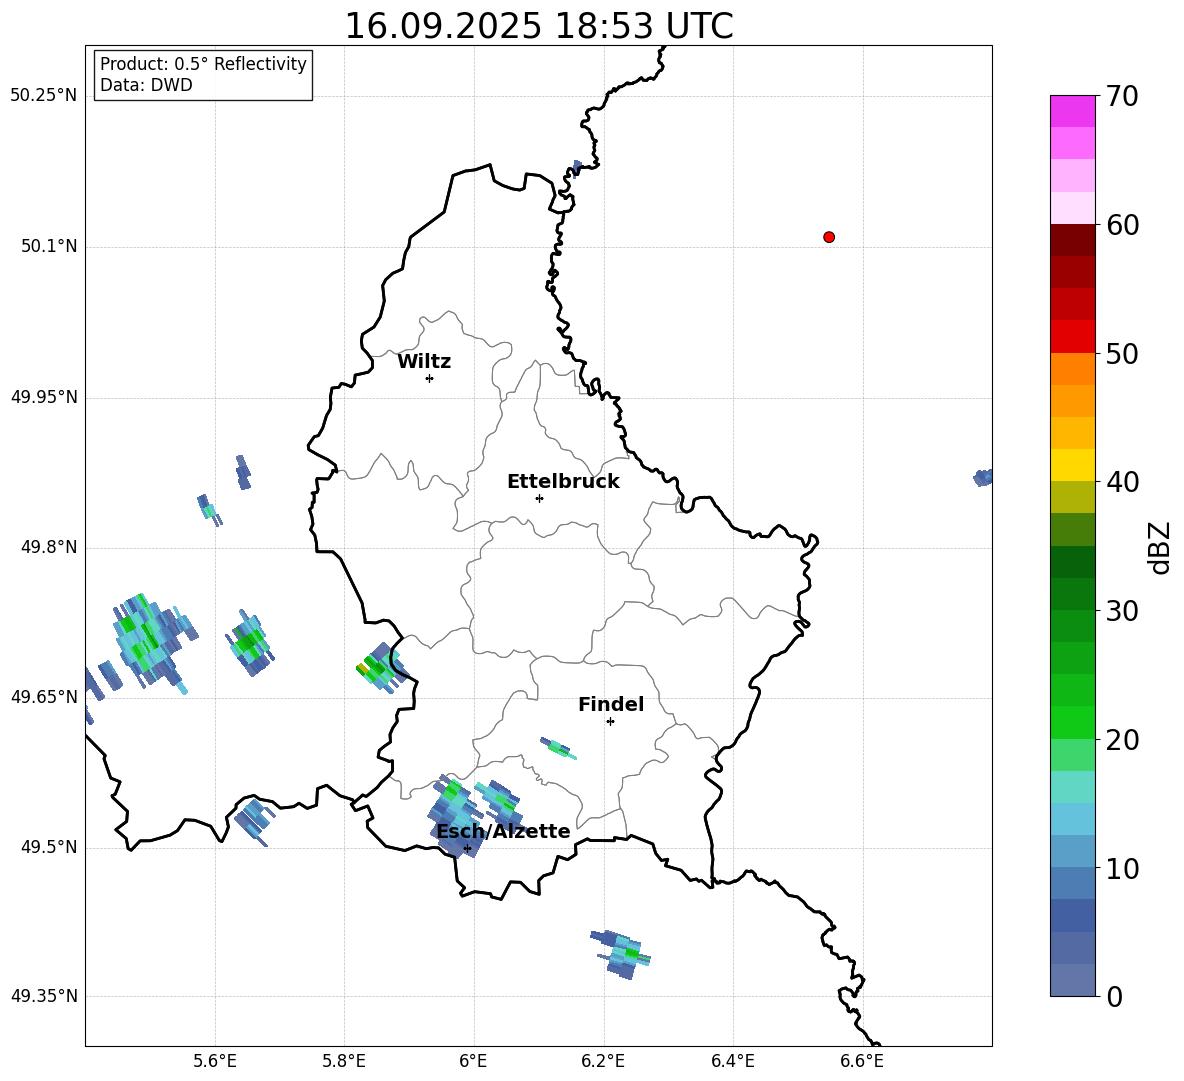The width and height of the screenshot is (1184, 1081).
Task: Click the small radar echo southwest of Findel
Action: (556, 747)
